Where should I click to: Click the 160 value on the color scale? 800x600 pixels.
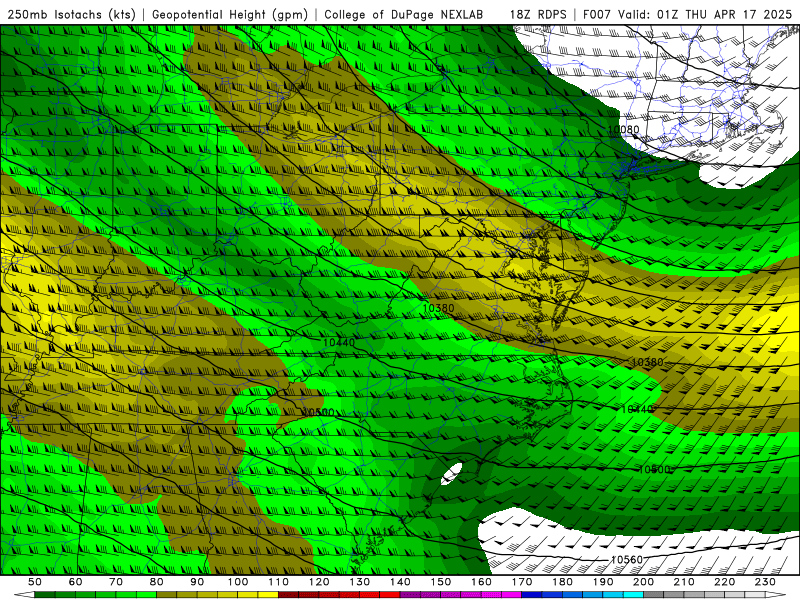(482, 582)
